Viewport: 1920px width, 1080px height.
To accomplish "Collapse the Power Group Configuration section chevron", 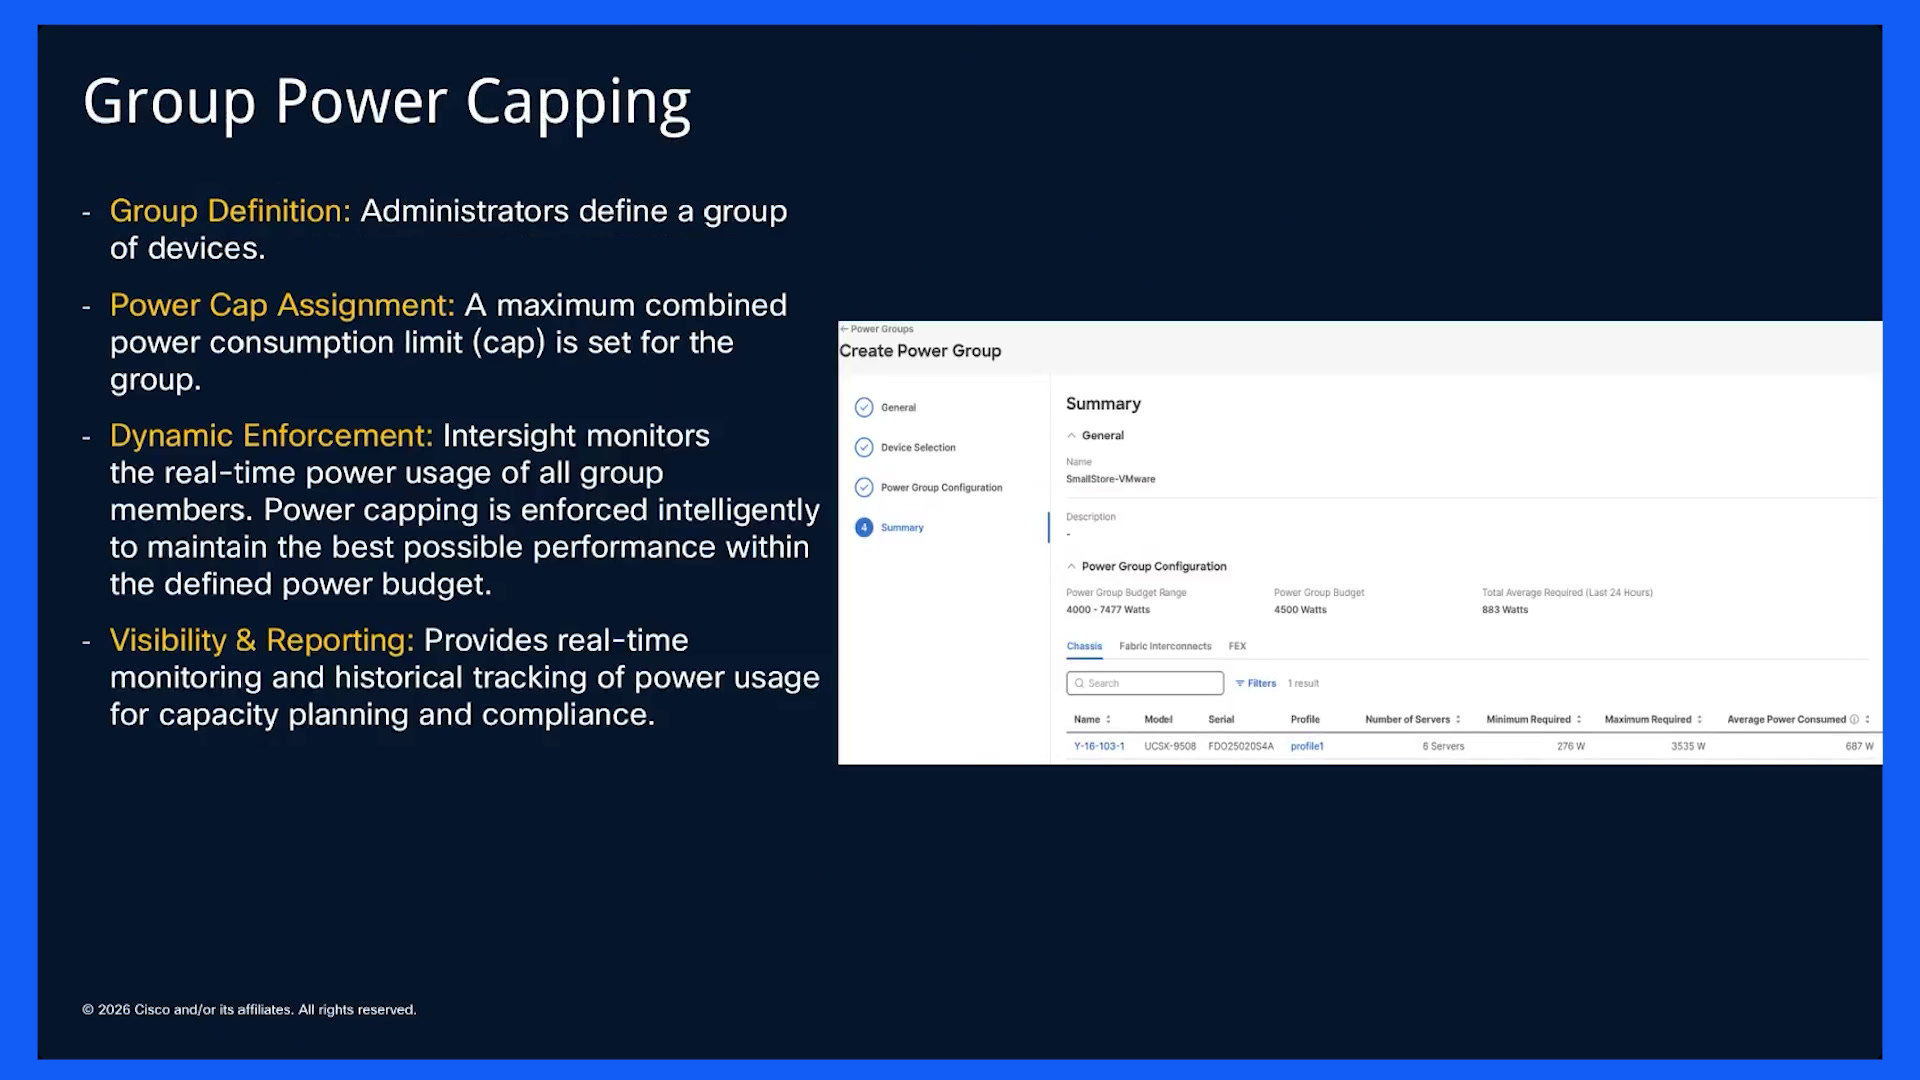I will 1071,566.
